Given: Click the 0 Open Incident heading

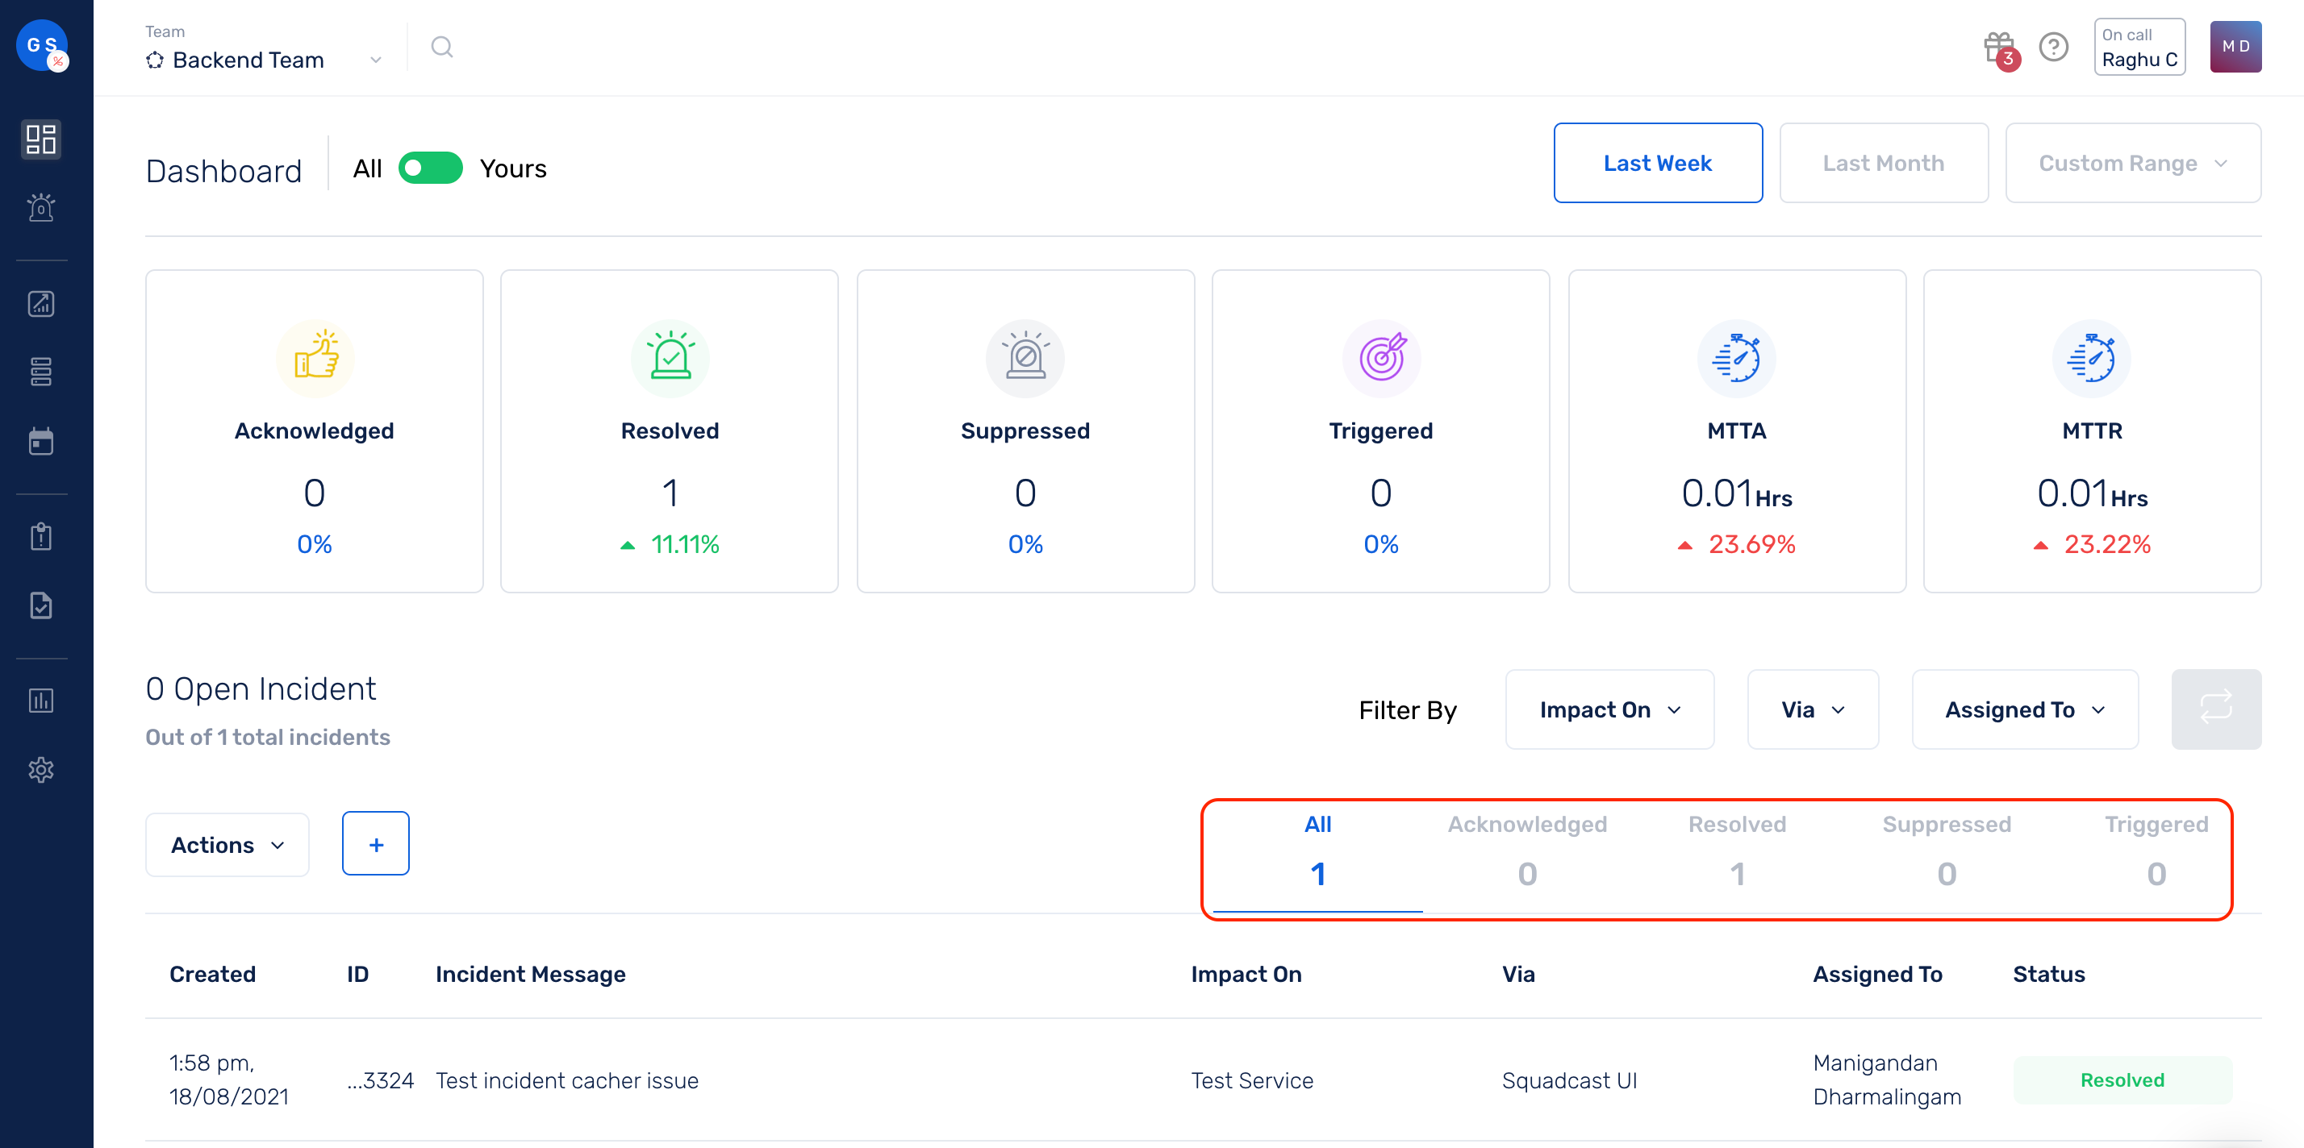Looking at the screenshot, I should click(x=261, y=689).
